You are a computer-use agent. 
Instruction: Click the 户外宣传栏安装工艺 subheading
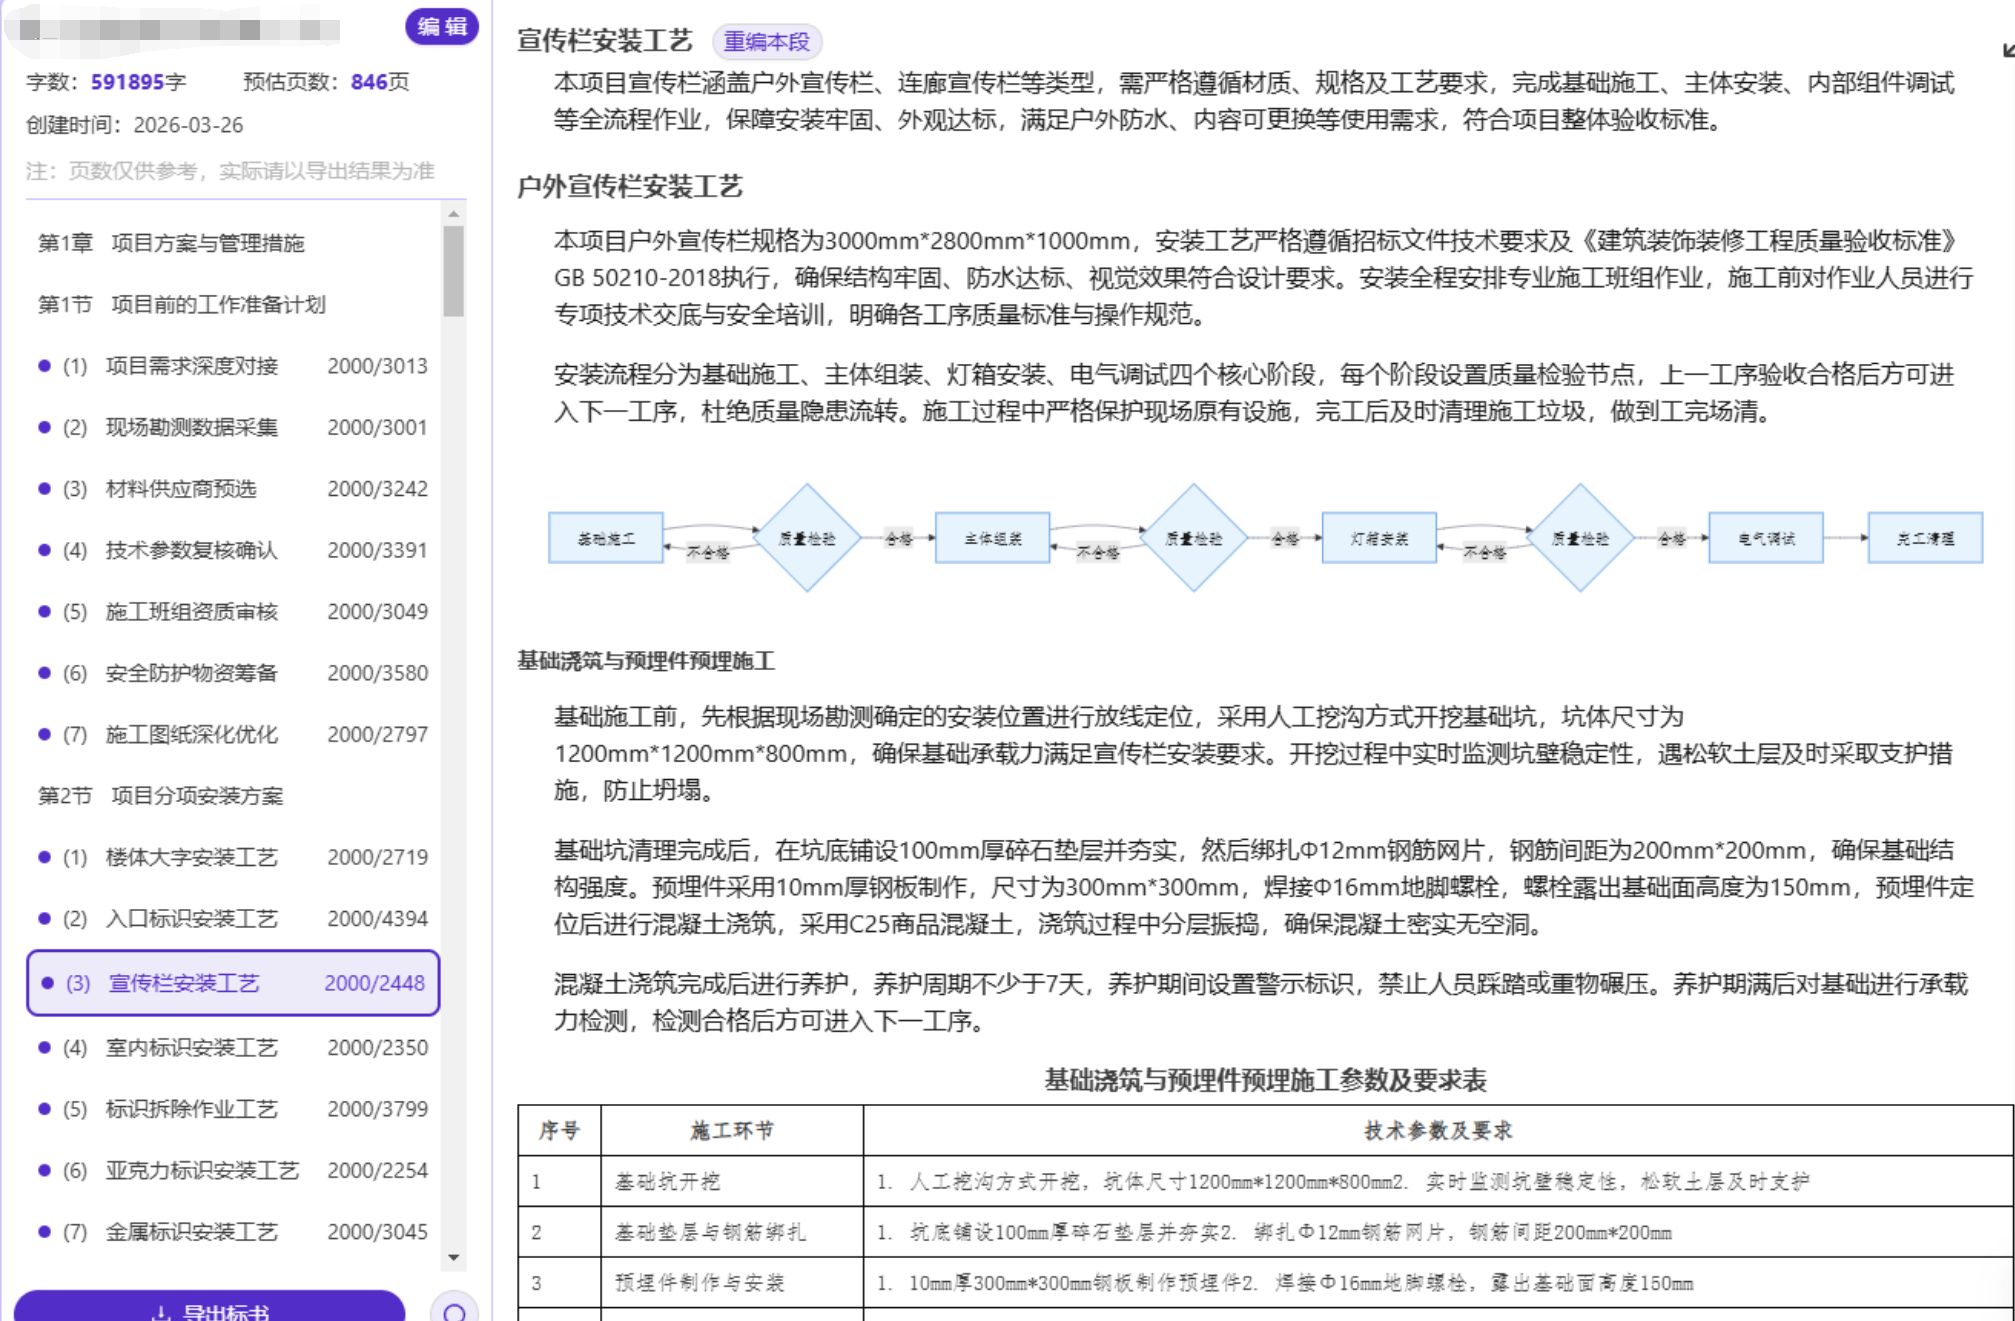pyautogui.click(x=630, y=187)
